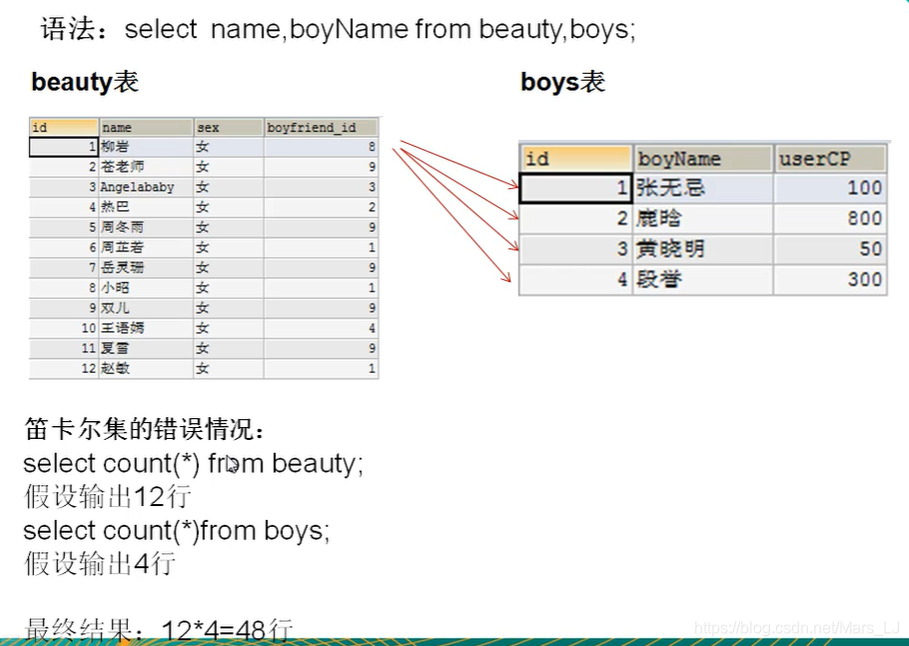Click boyfriend_id value 8 in 柳岩 row
The image size is (909, 646).
(321, 147)
